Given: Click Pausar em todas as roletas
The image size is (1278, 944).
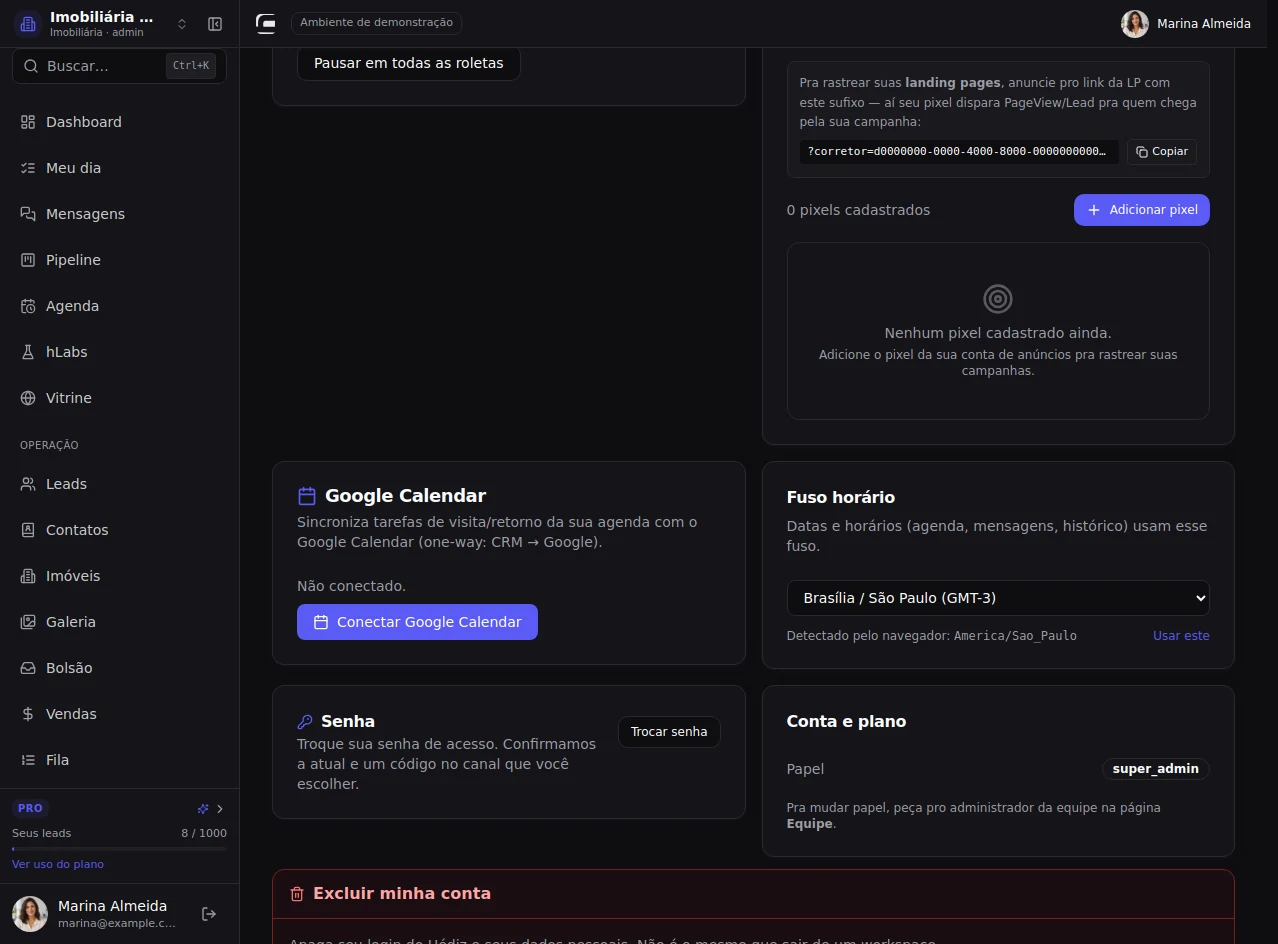Looking at the screenshot, I should (x=409, y=63).
